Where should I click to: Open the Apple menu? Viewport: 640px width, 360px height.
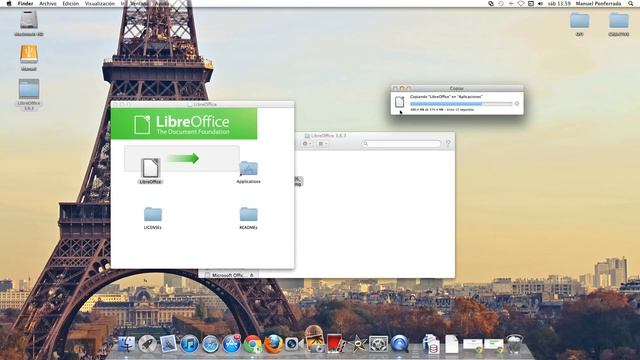(9, 3)
